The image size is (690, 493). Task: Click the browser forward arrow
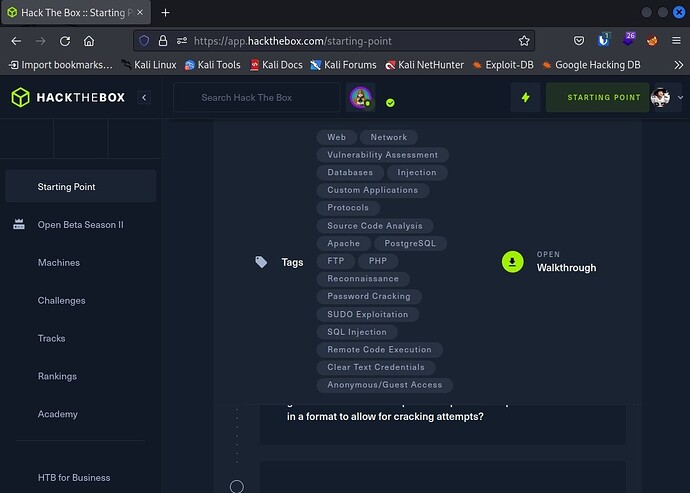pyautogui.click(x=40, y=41)
